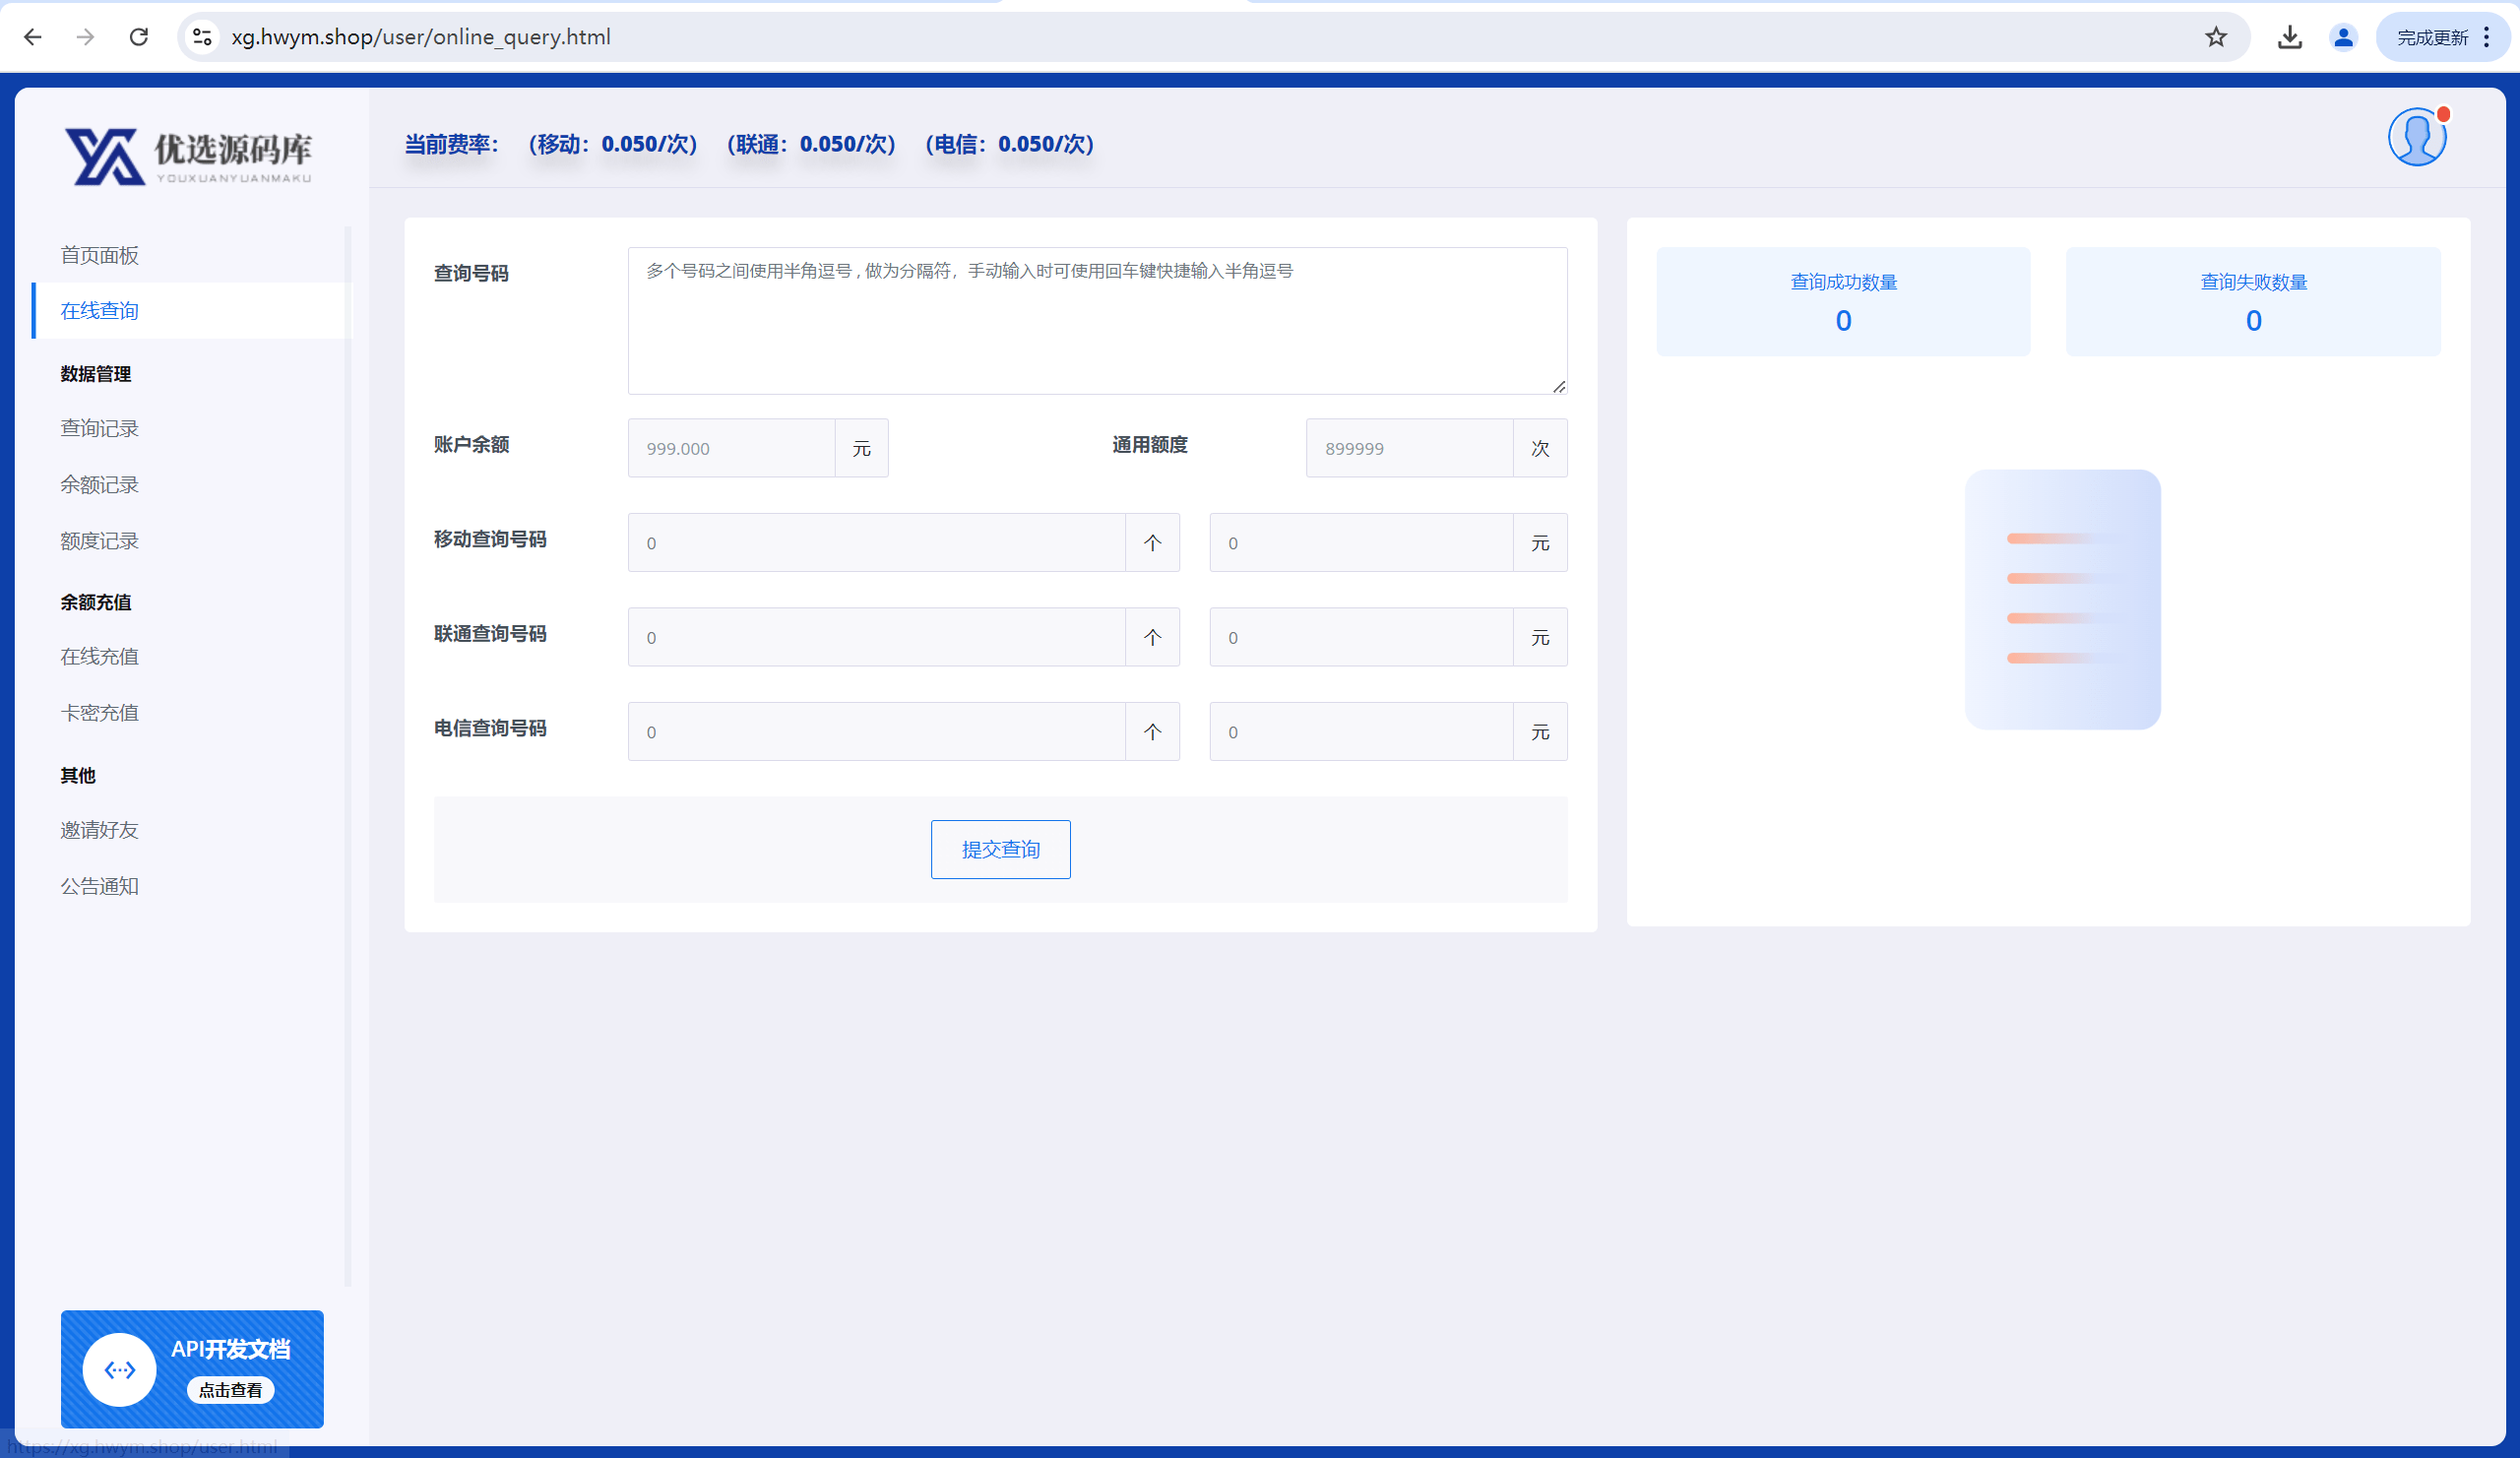
Task: Open 公告通知 in the sidebar
Action: click(x=99, y=886)
